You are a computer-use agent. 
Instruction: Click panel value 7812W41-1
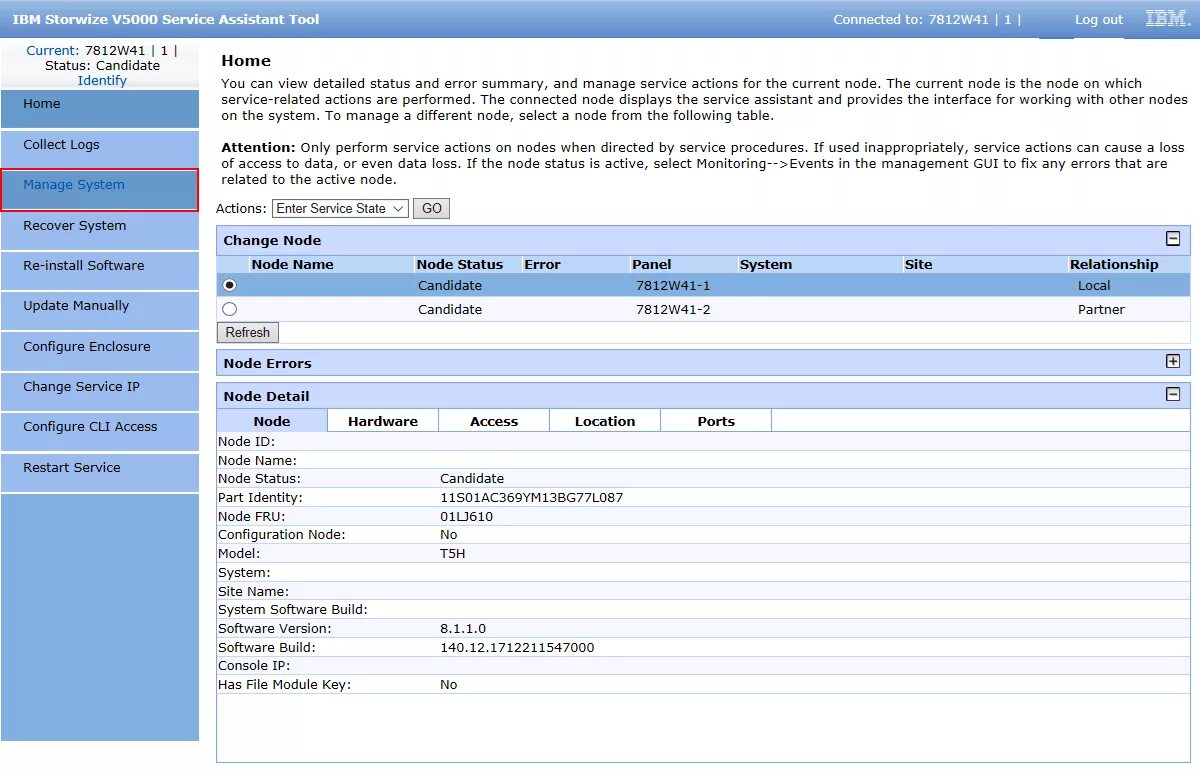point(673,285)
